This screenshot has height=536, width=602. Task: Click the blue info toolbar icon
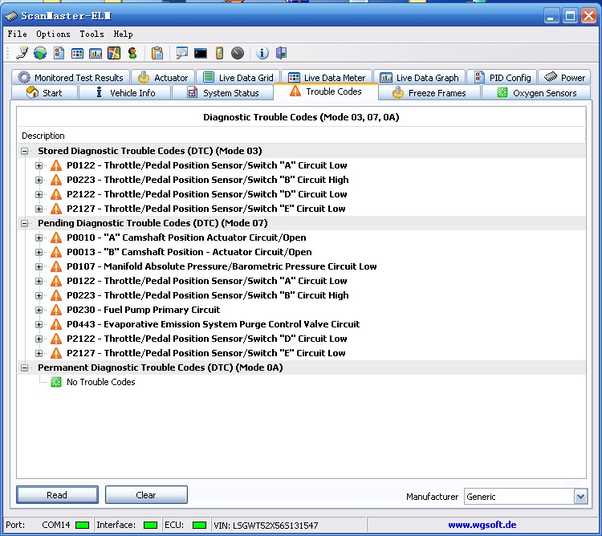click(262, 53)
